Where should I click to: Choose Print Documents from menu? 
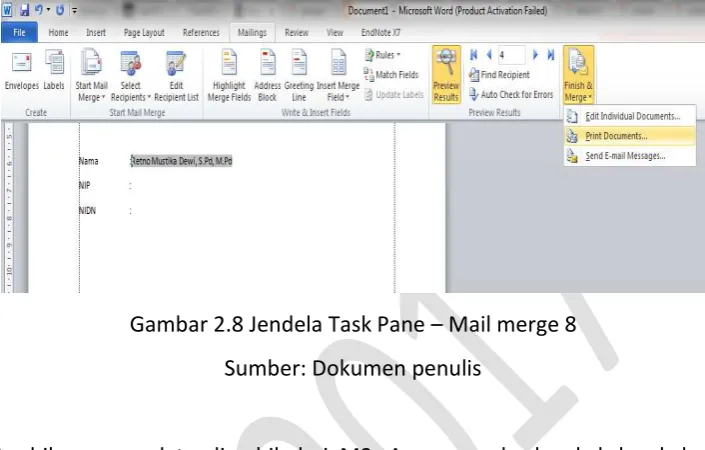tap(629, 136)
